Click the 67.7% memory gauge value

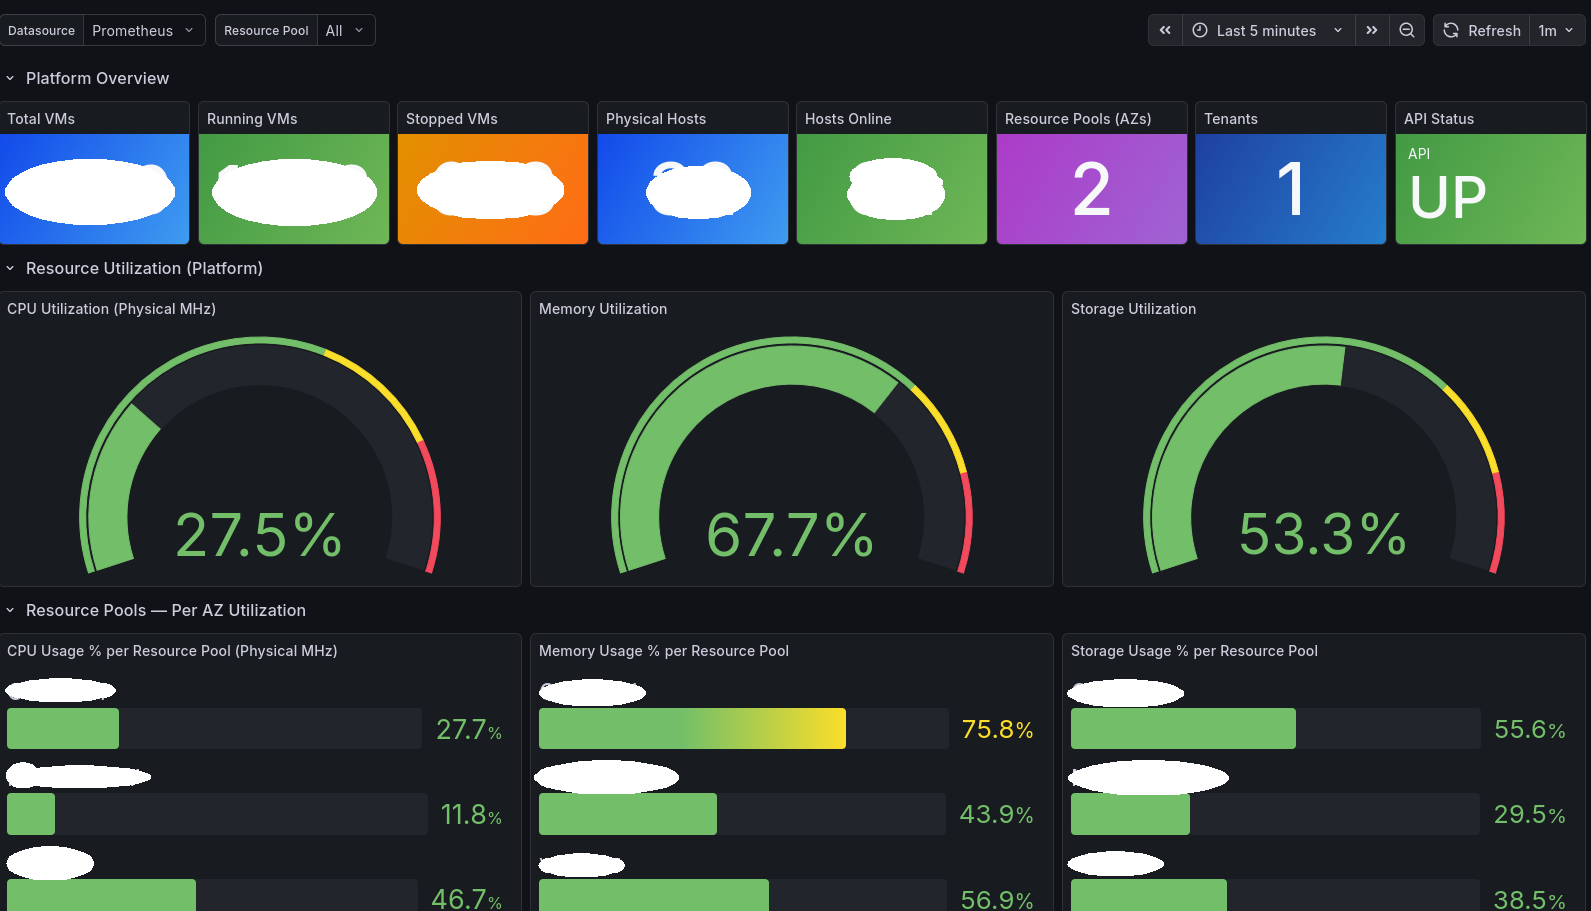pos(790,535)
